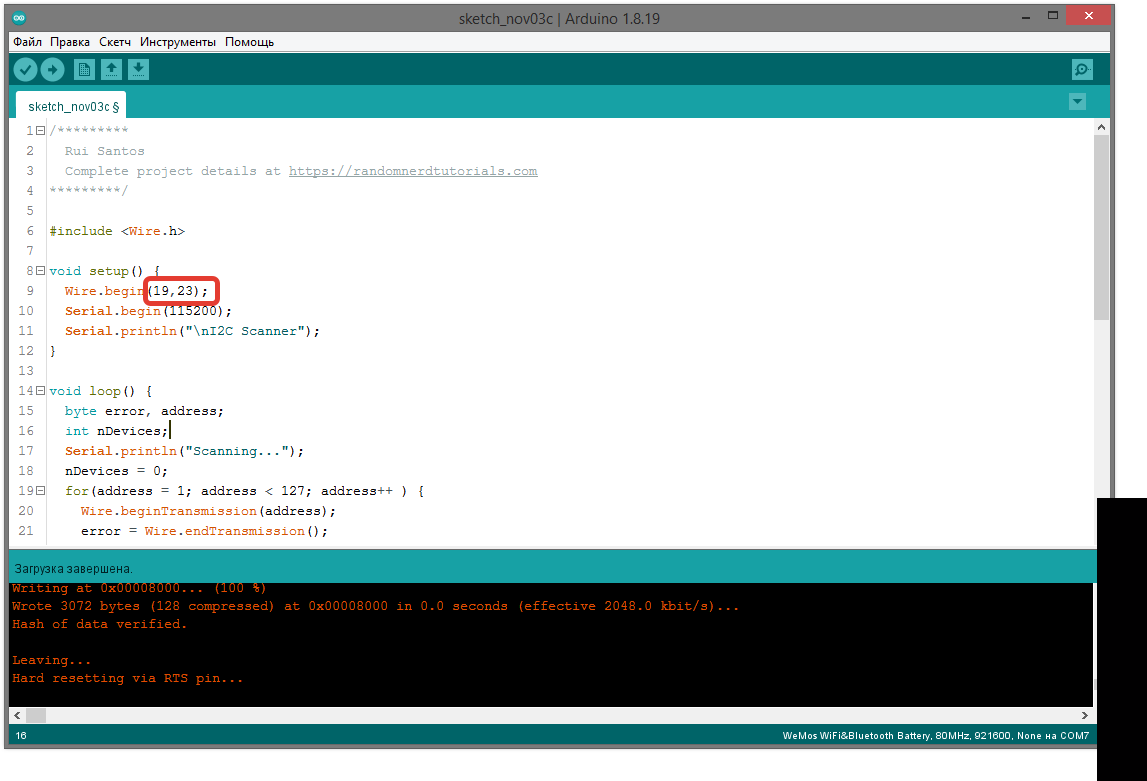
Task: Click the 'Leaving...' console line
Action: click(51, 660)
